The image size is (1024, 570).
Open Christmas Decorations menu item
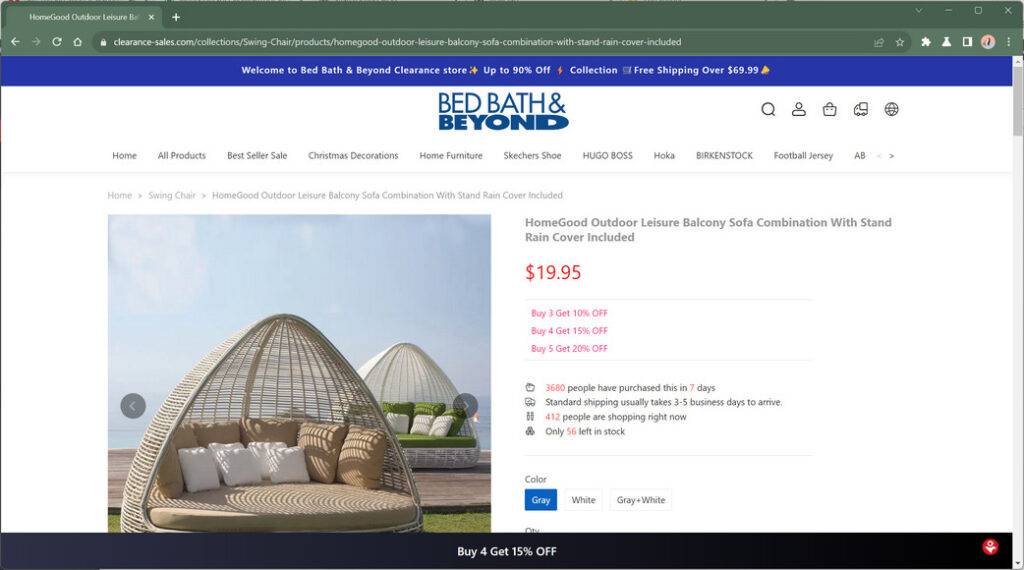pyautogui.click(x=353, y=155)
